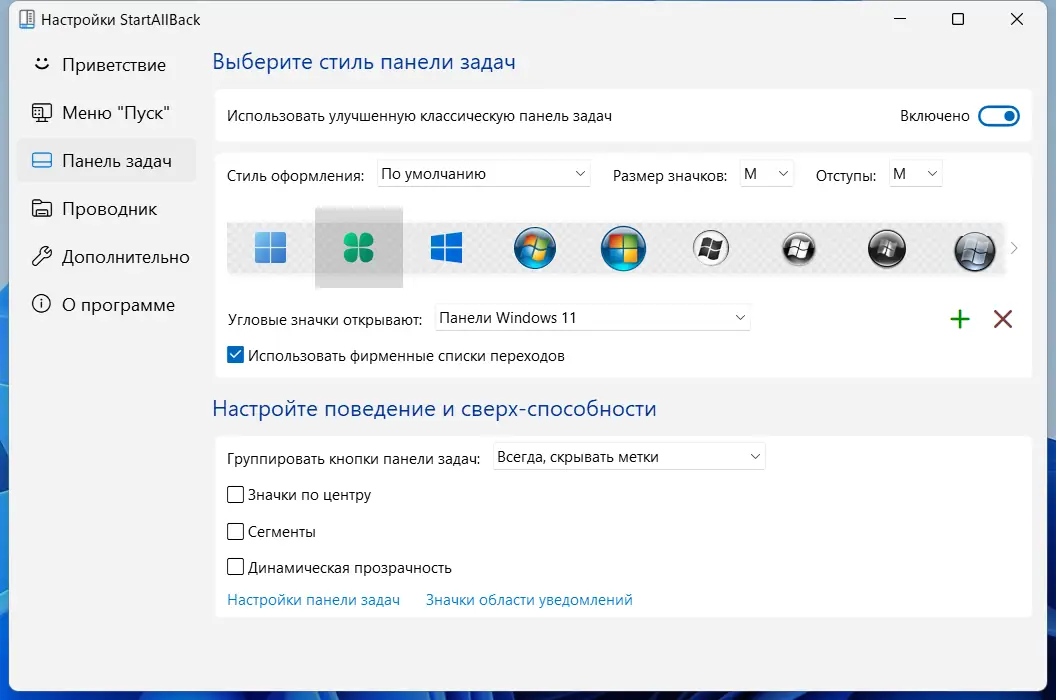Open the Дополнительно section
The image size is (1056, 700).
coord(106,257)
